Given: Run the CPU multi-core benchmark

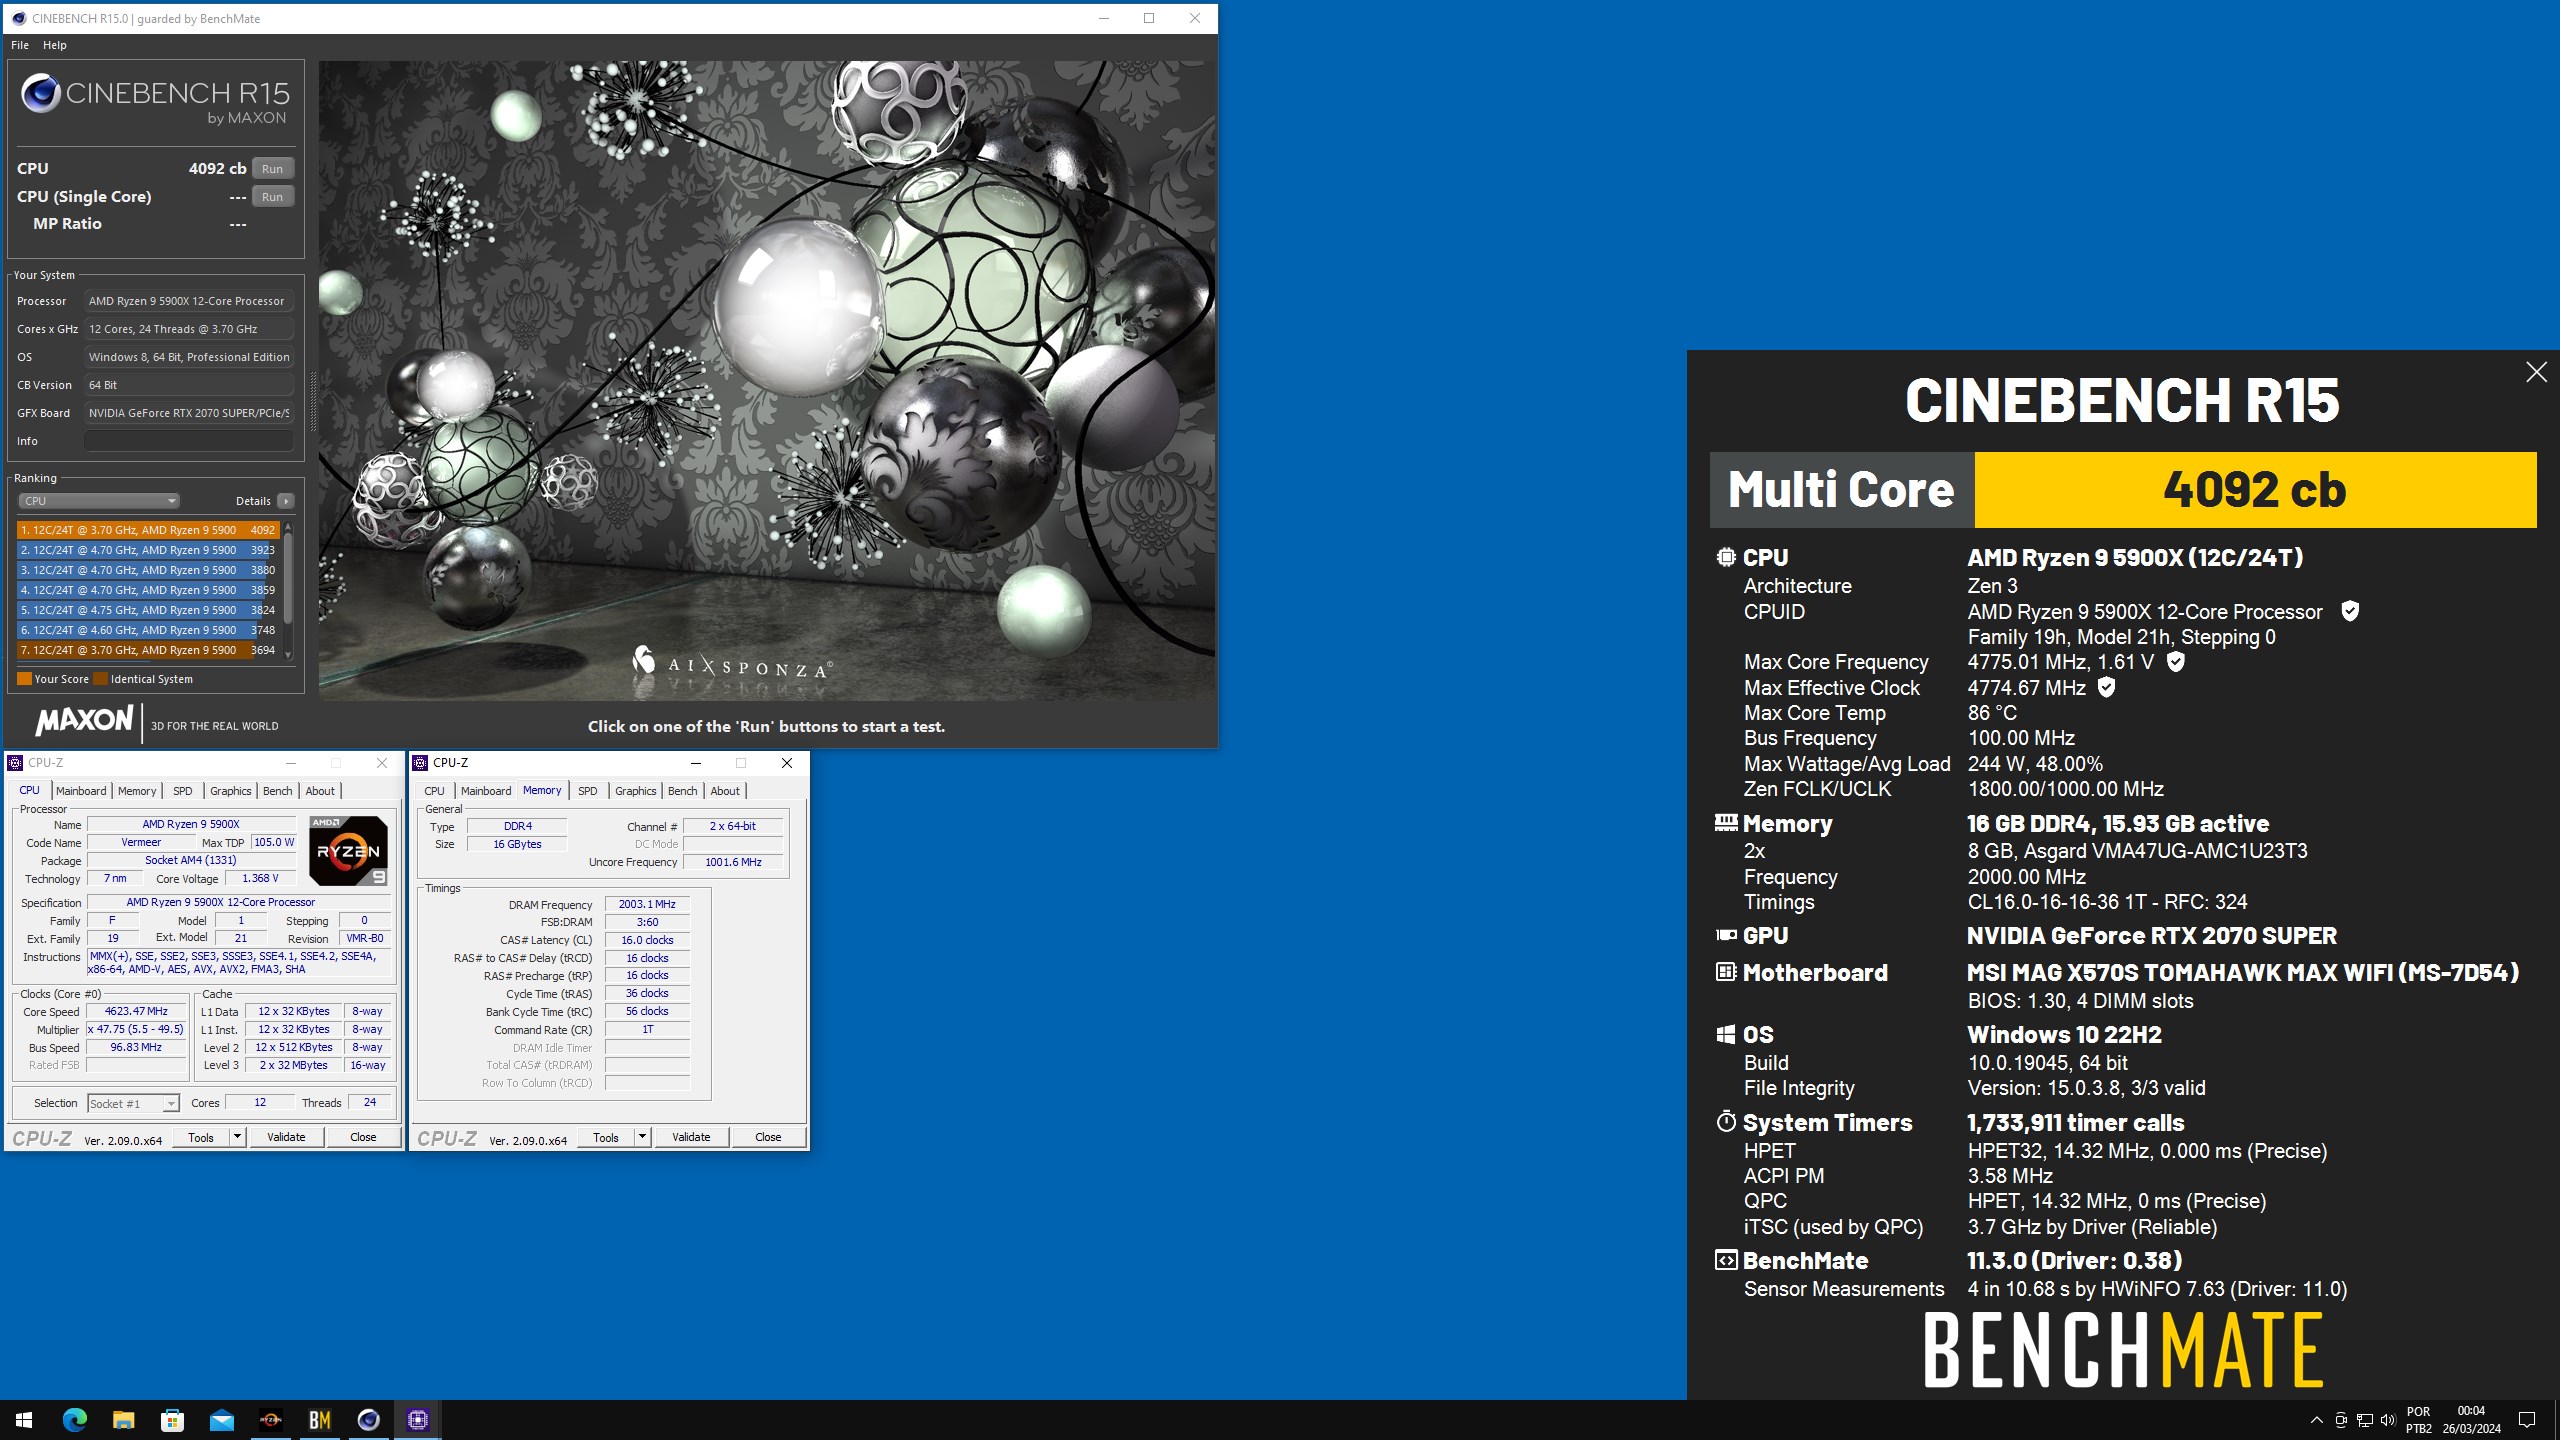Looking at the screenshot, I should [x=272, y=168].
